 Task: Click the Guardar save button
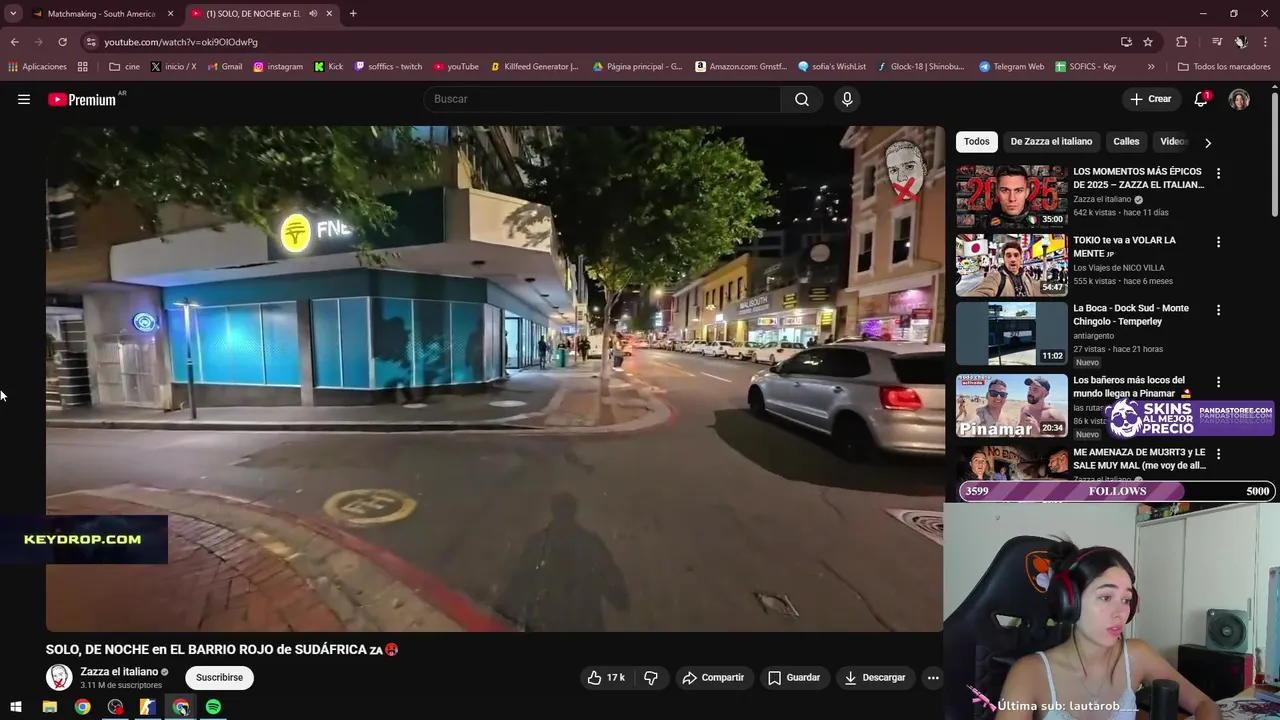(794, 677)
